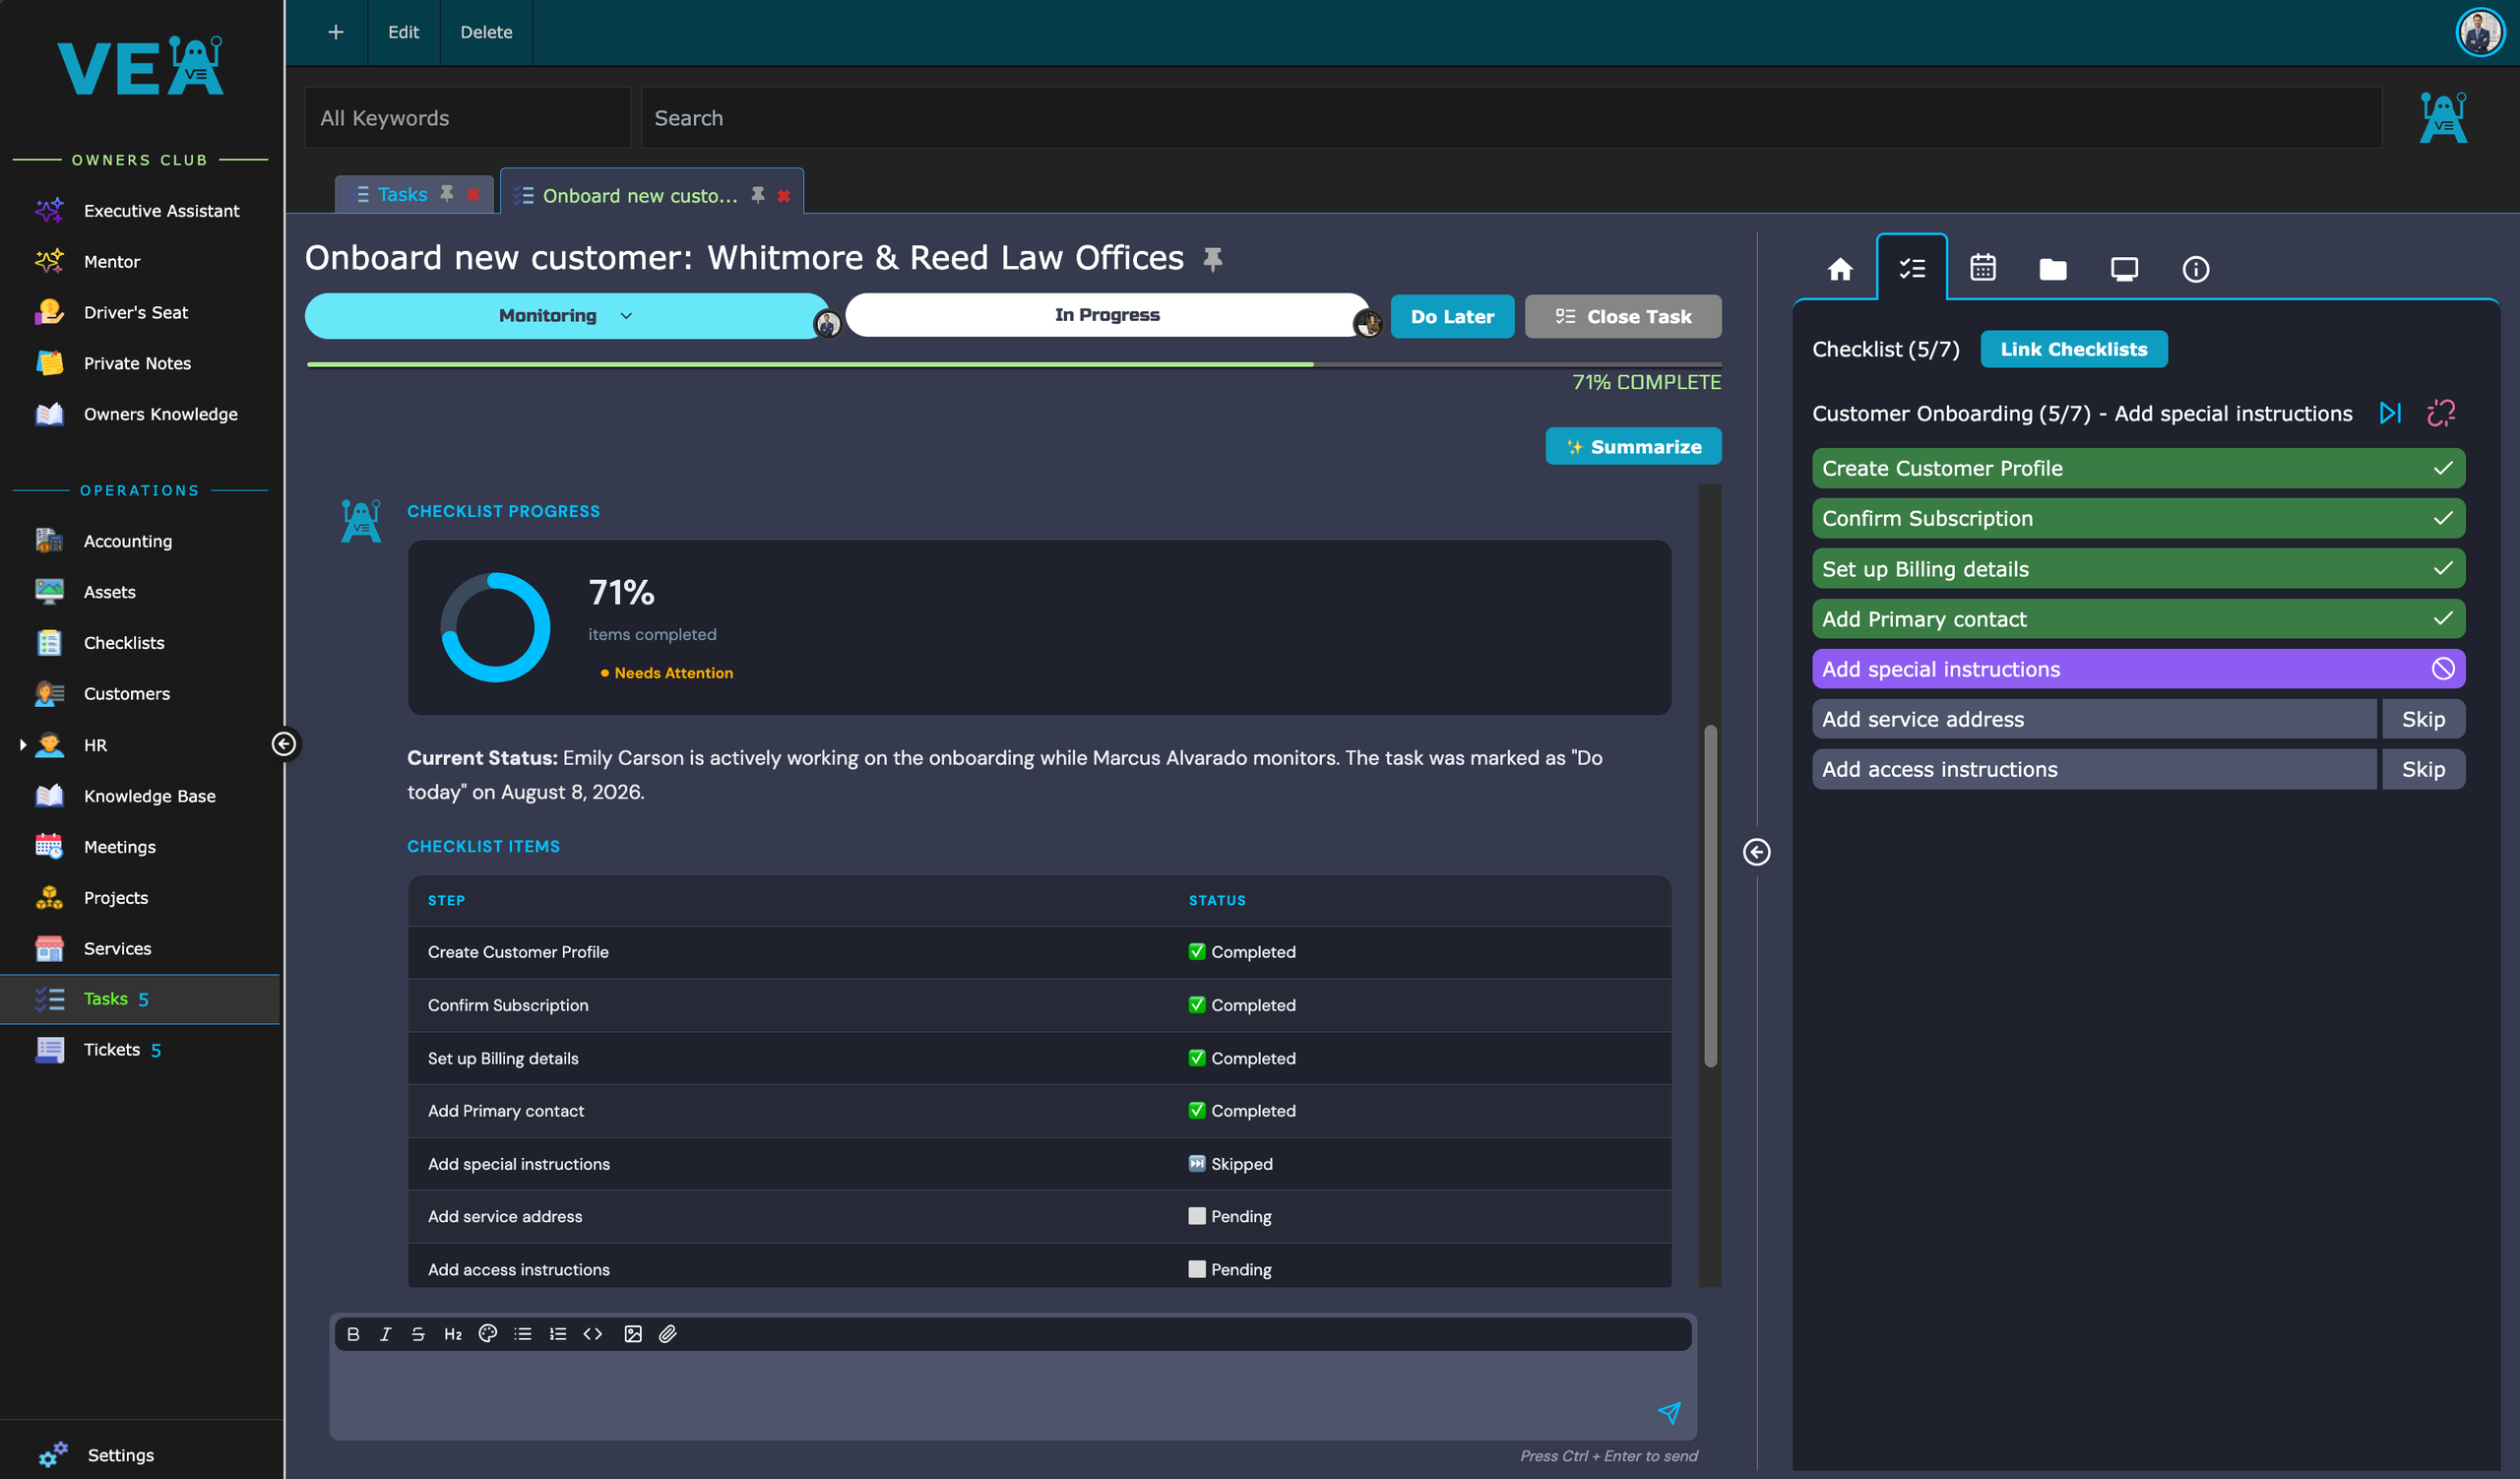The image size is (2520, 1479).
Task: Apply H2 heading in the editor
Action: 453,1334
